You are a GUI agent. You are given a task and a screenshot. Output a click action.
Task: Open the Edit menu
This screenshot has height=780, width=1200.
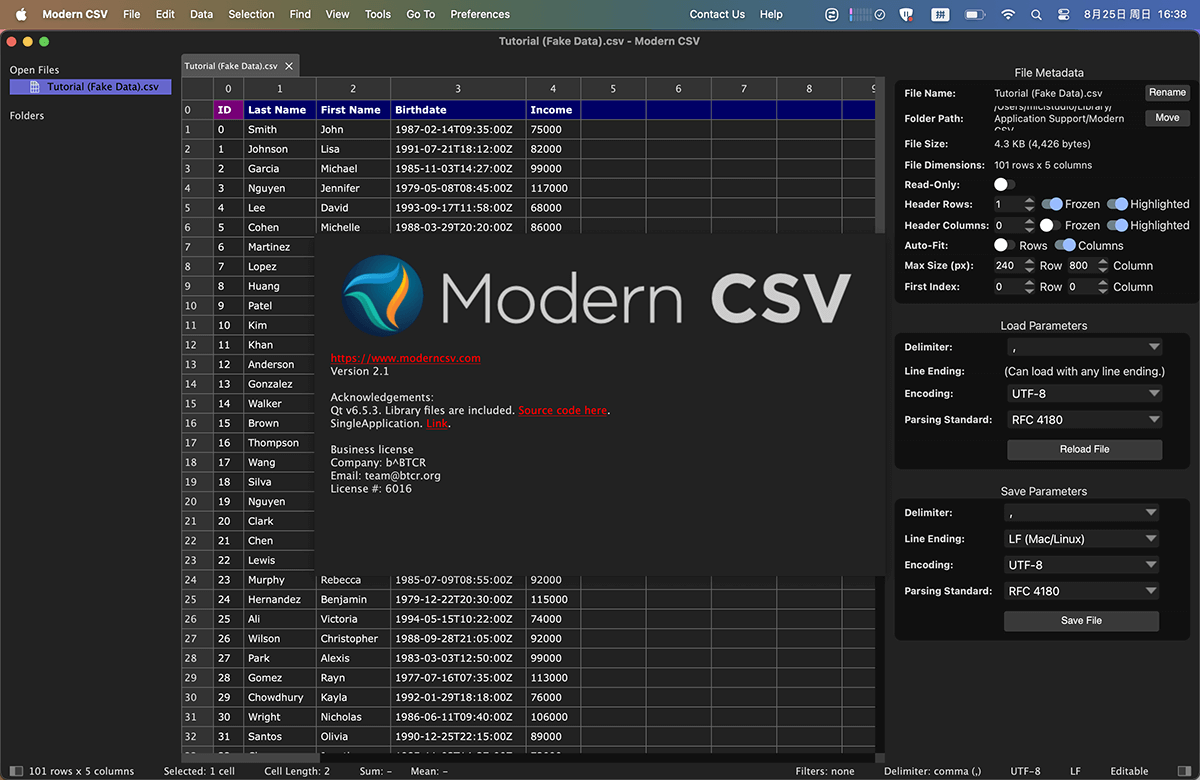[165, 14]
